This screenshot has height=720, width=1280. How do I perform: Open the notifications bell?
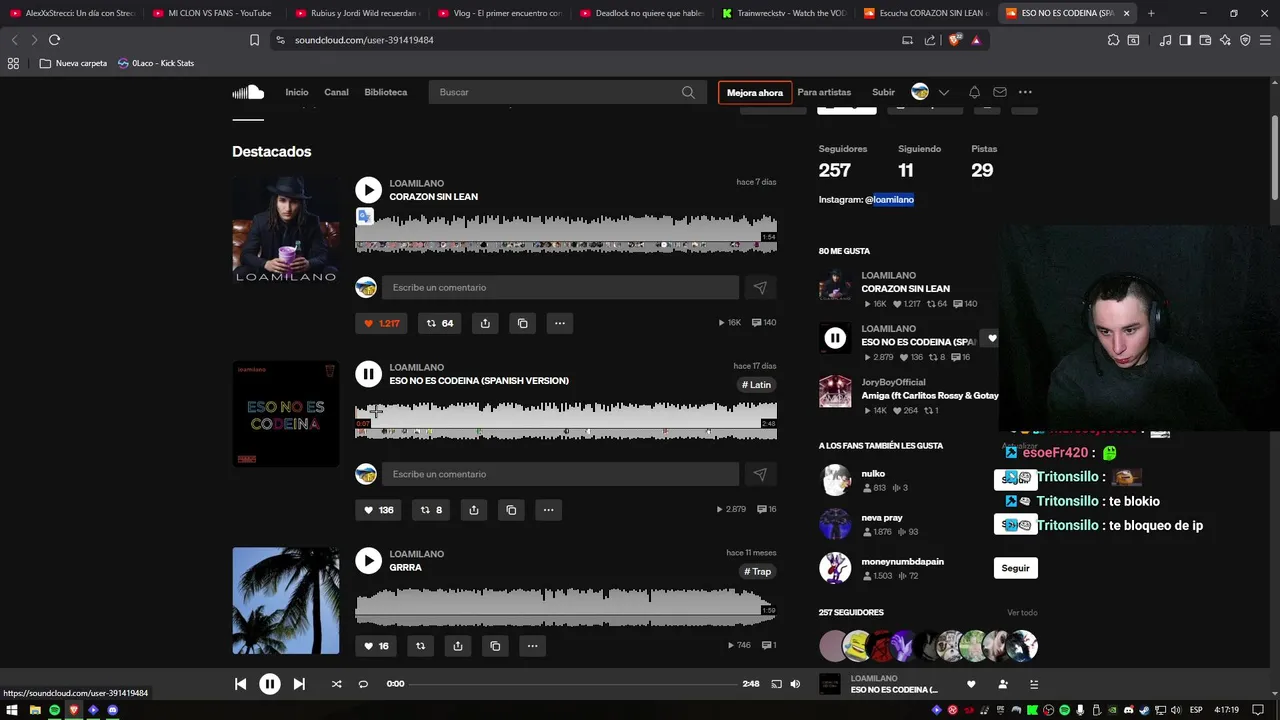[974, 92]
